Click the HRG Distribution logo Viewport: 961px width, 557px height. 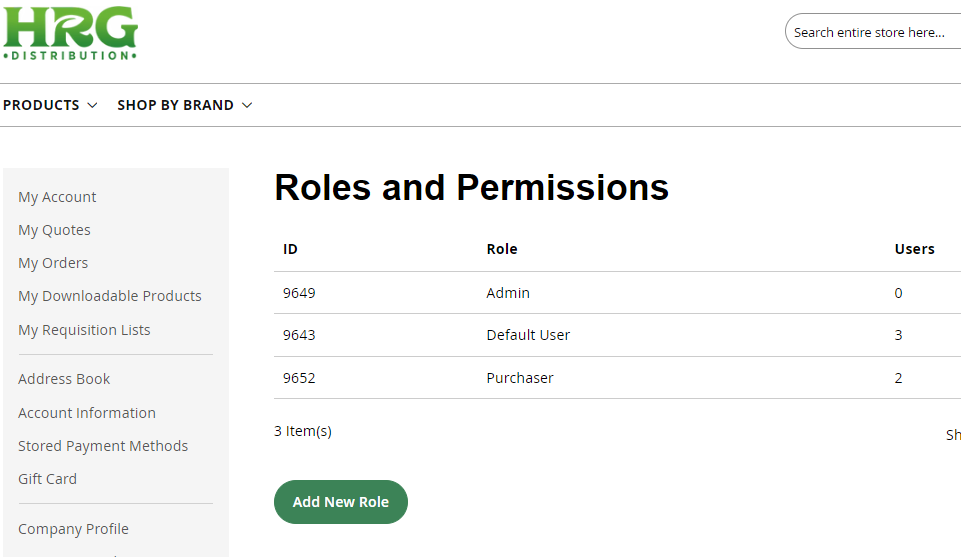[x=70, y=33]
